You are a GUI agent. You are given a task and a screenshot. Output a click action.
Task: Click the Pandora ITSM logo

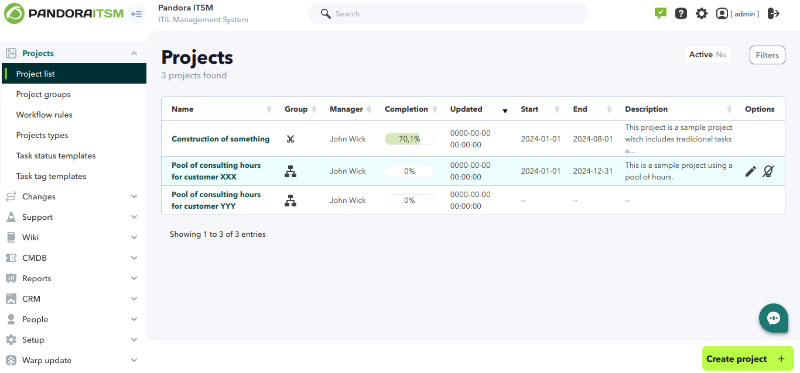click(64, 14)
